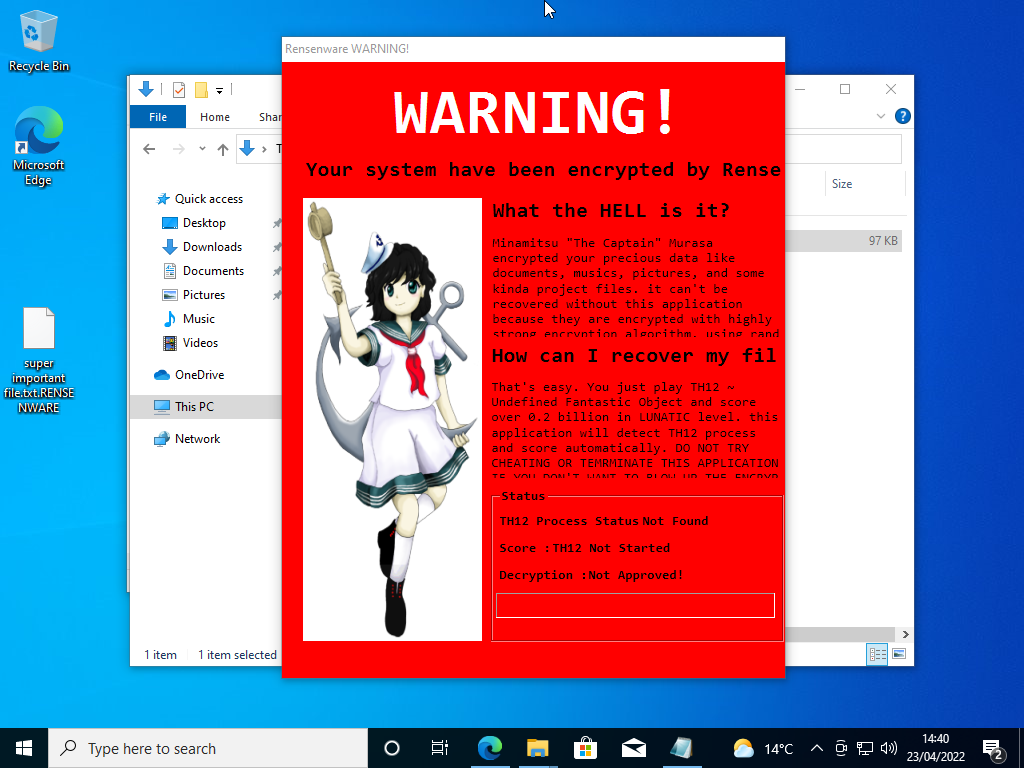Show hidden icons in the system tray
The height and width of the screenshot is (768, 1024).
click(x=816, y=748)
